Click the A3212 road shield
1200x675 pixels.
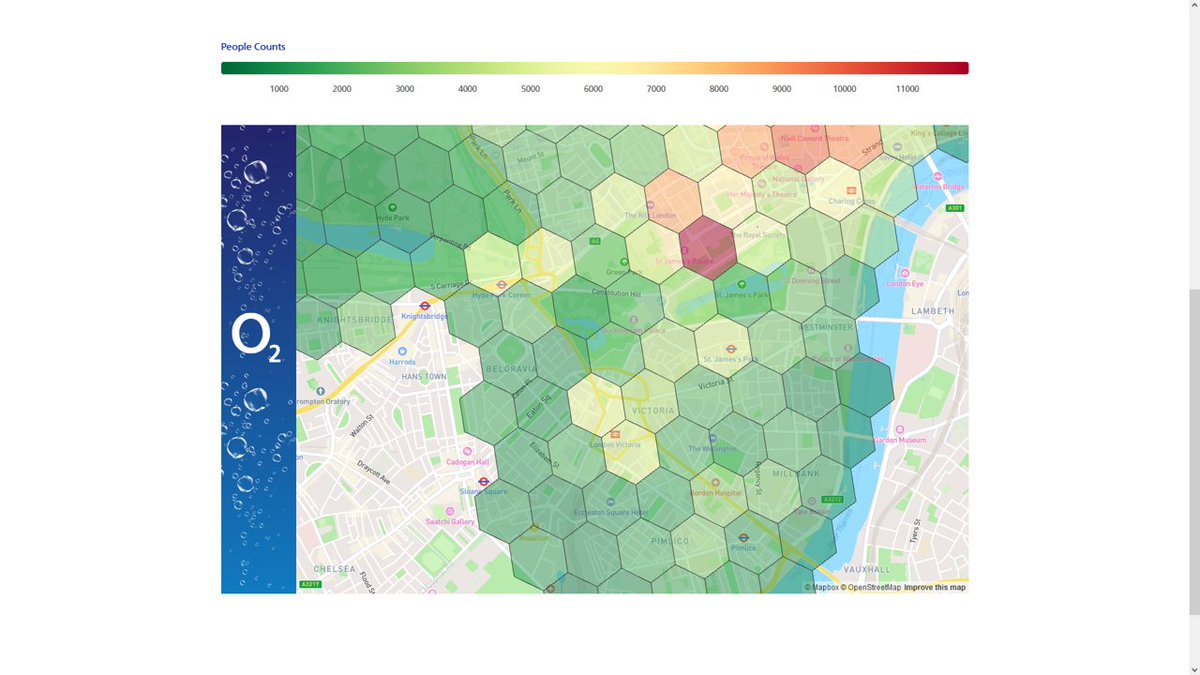coord(832,499)
